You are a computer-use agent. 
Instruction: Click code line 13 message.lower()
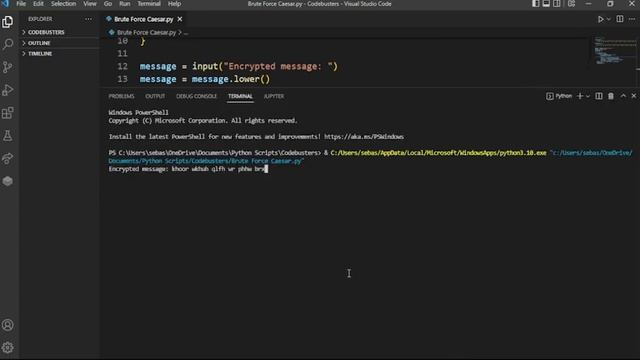pyautogui.click(x=205, y=79)
